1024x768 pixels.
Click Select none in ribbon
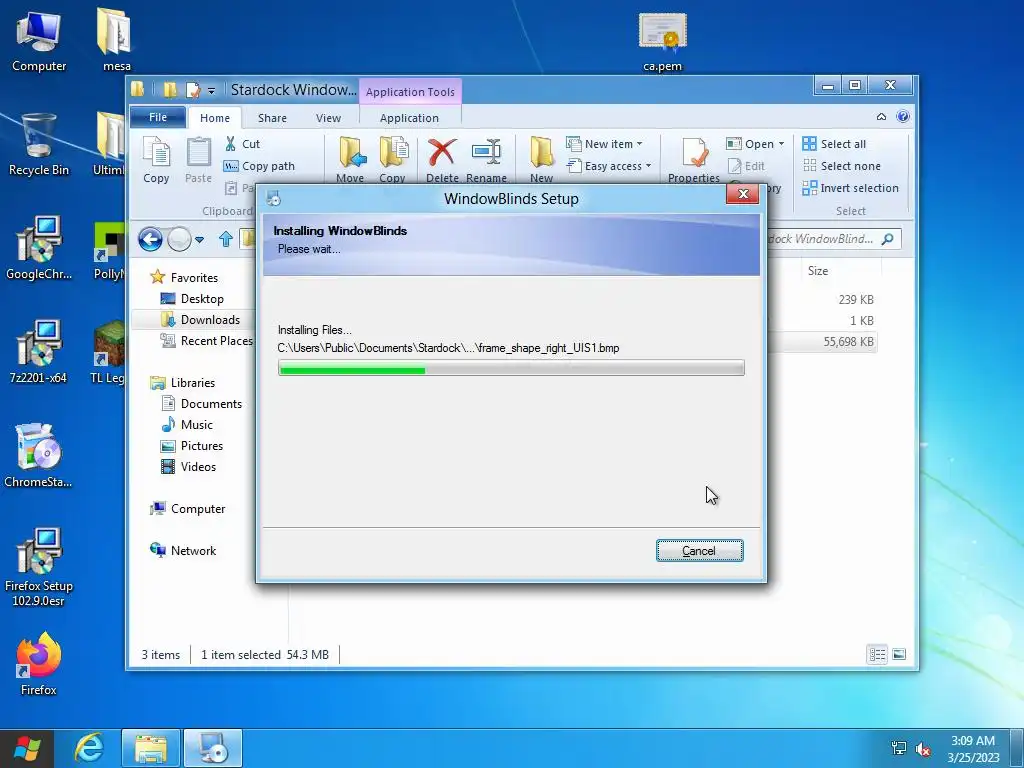[842, 166]
